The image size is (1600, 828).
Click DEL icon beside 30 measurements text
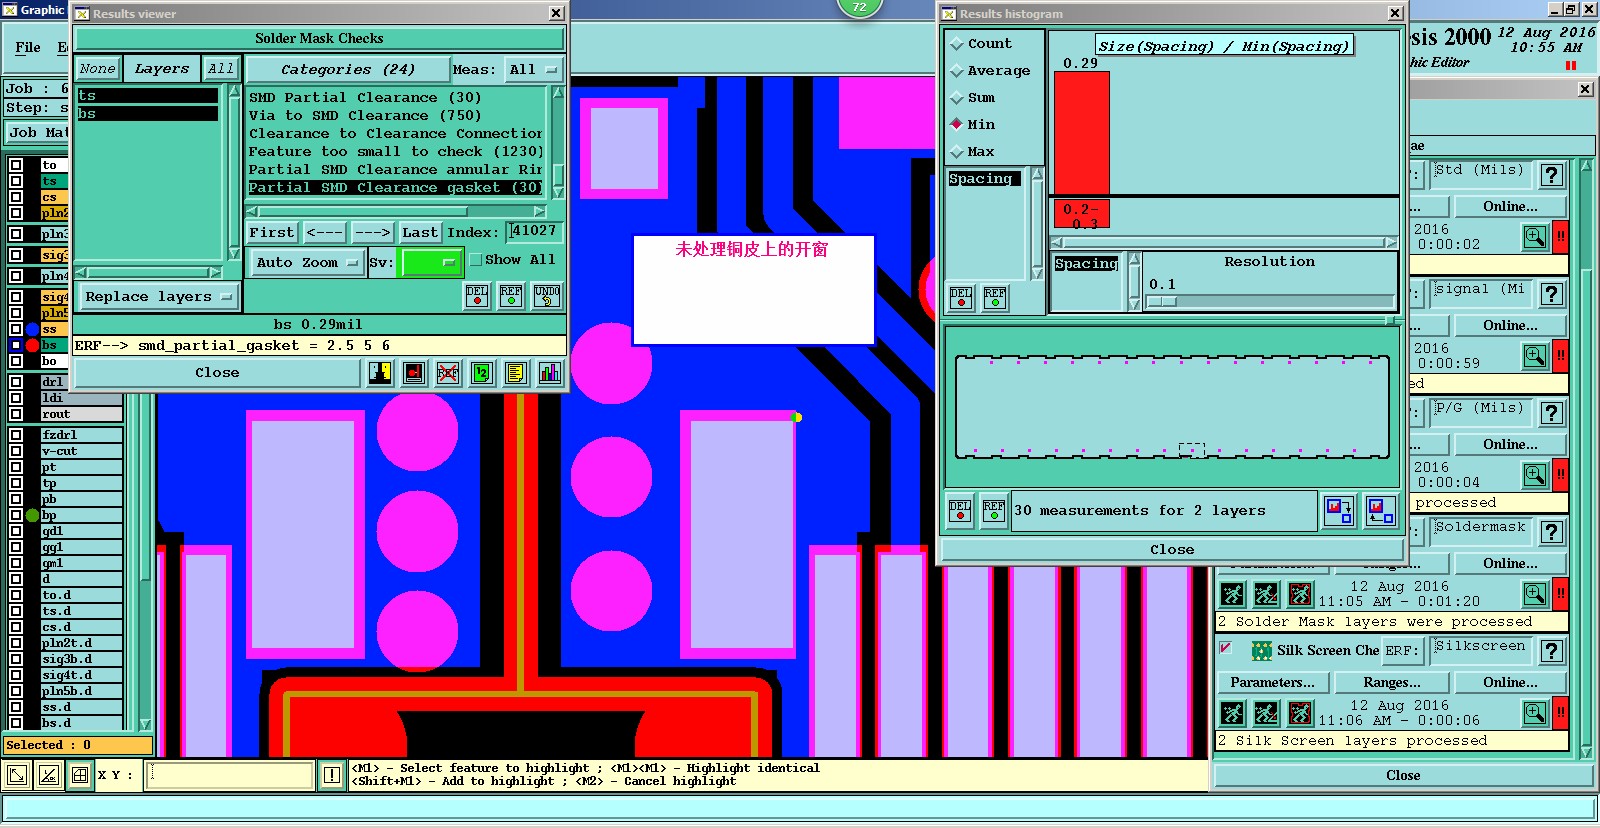pos(960,511)
